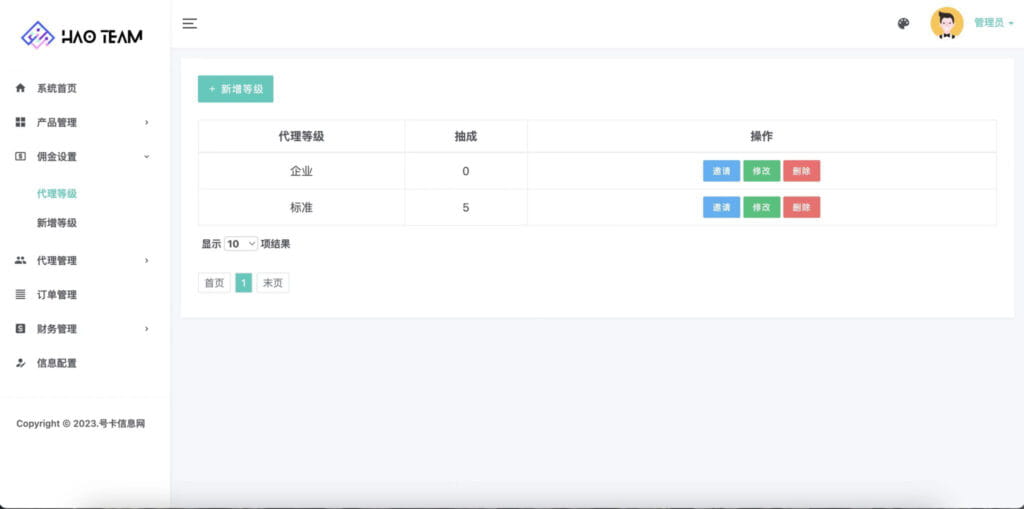Open the theme palette icon
Screen dimensions: 1024x509
[903, 23]
